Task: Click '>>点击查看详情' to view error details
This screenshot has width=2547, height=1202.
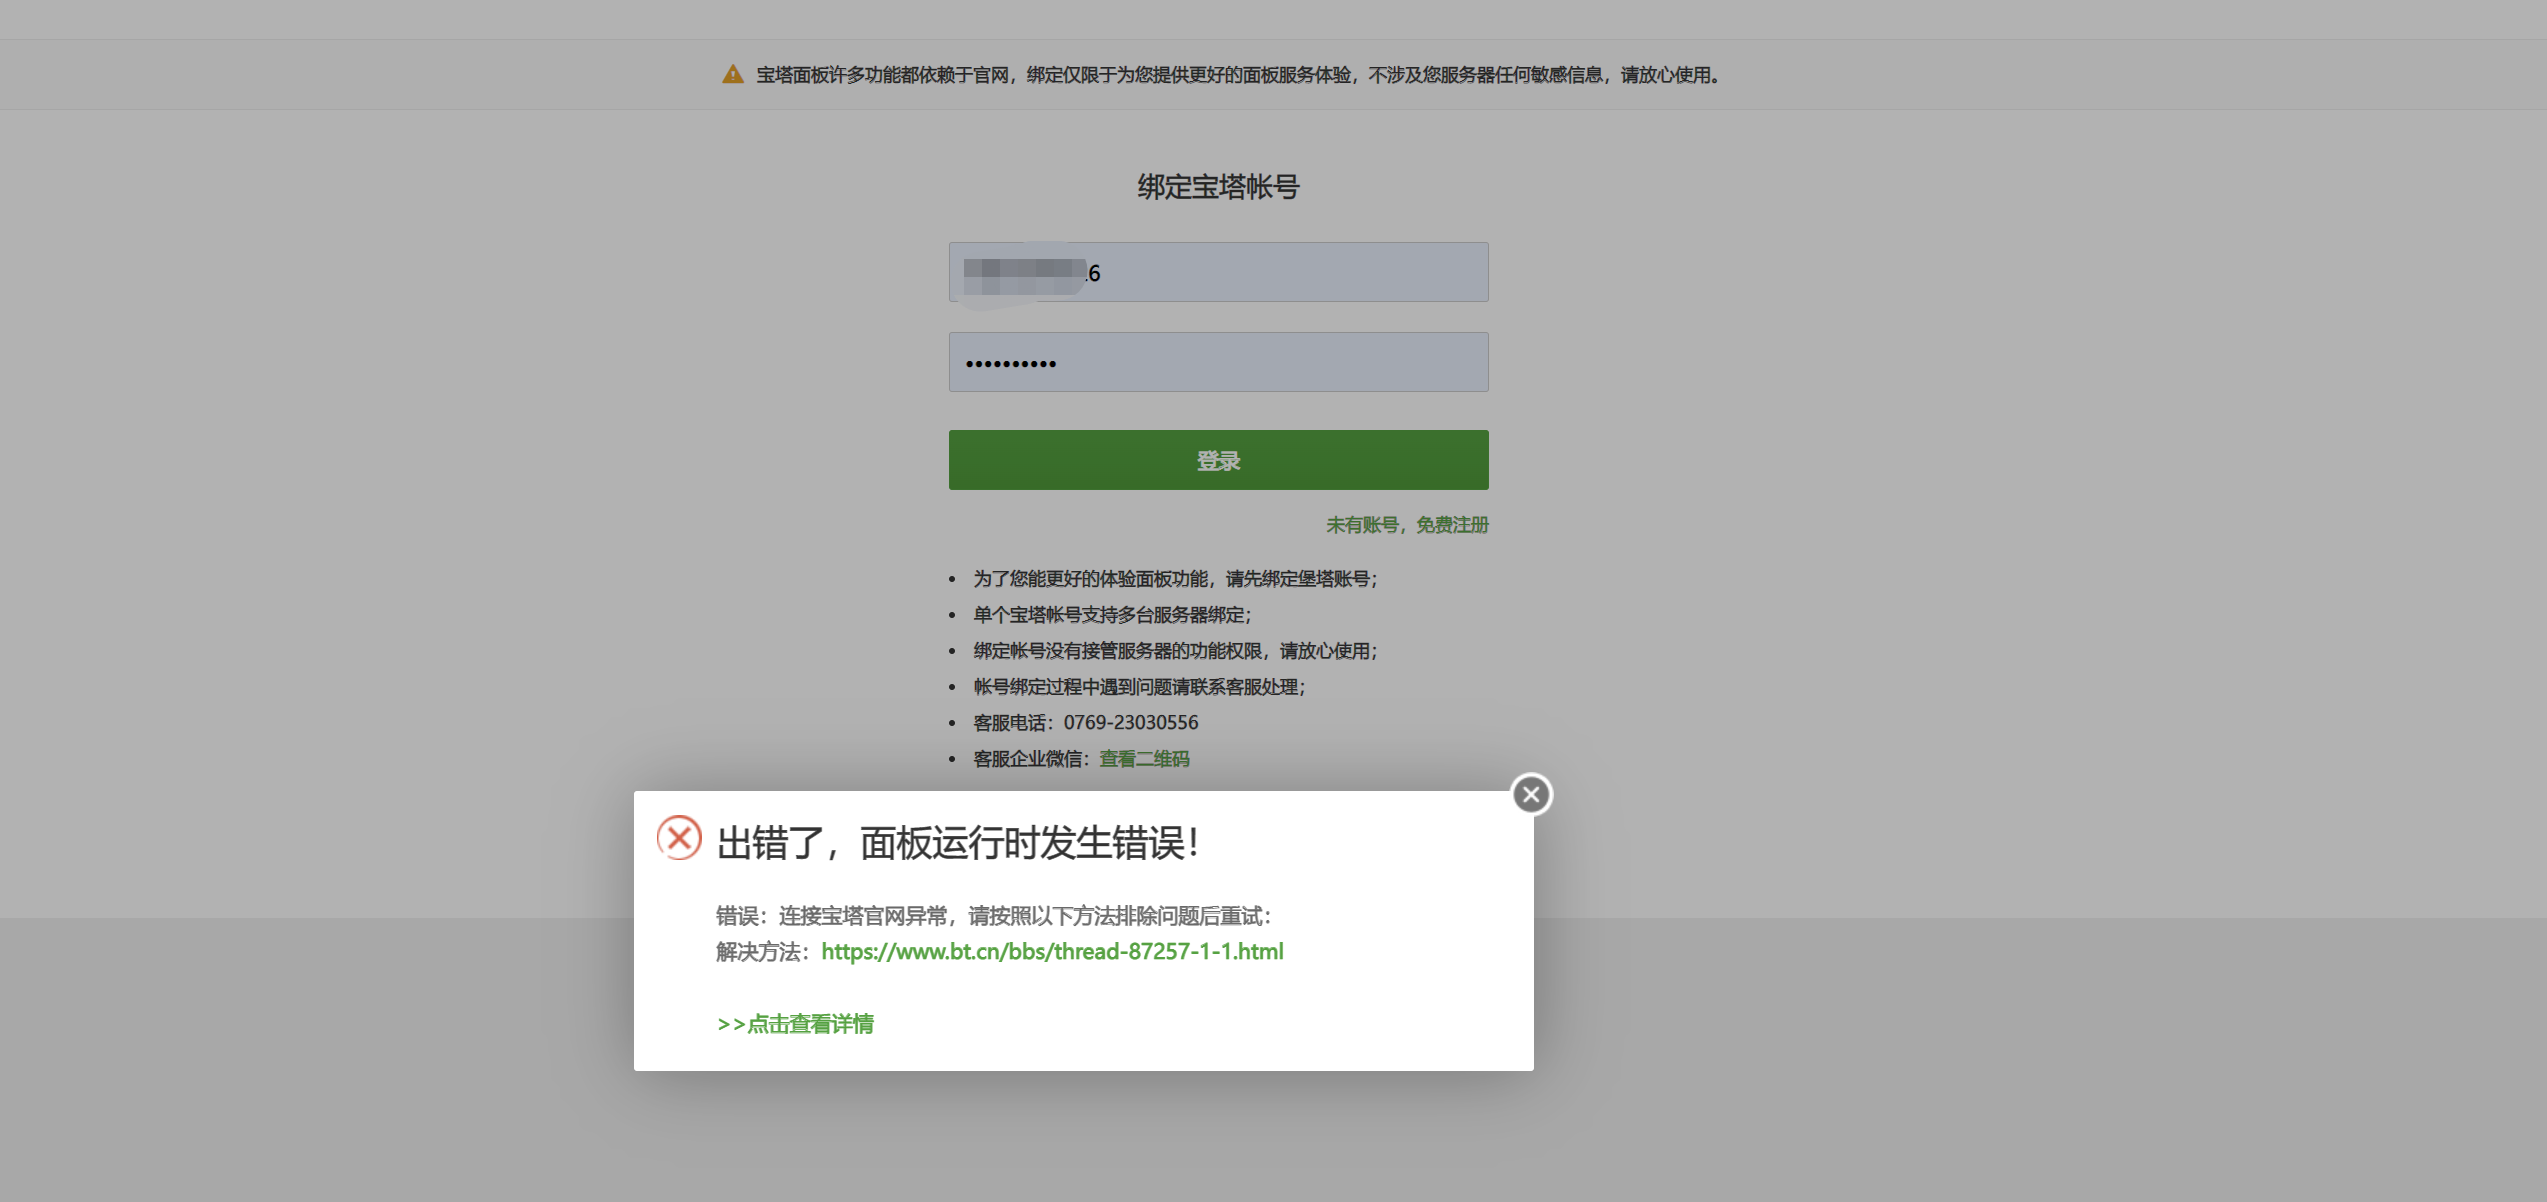Action: tap(795, 1024)
